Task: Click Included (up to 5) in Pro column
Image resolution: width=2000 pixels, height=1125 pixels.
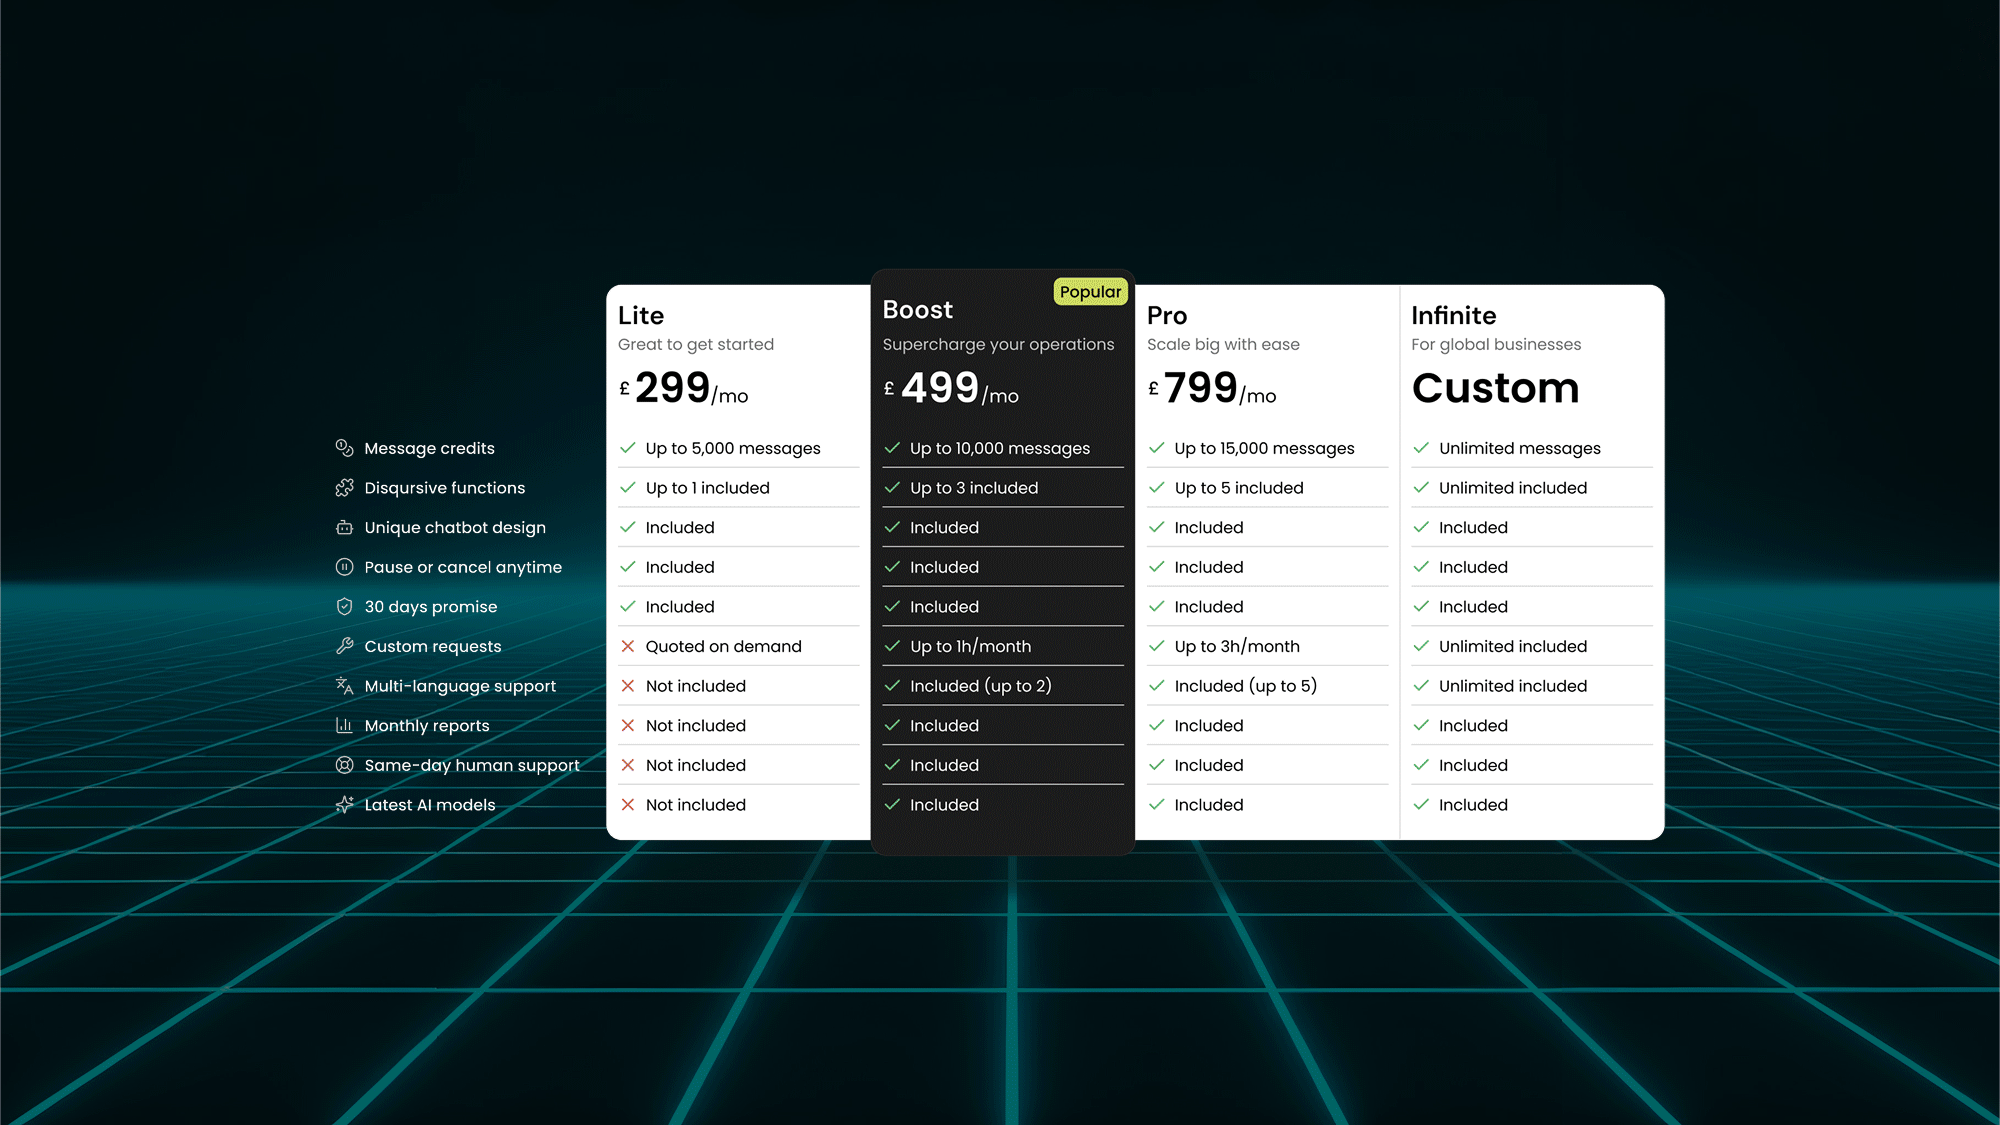Action: [1245, 686]
